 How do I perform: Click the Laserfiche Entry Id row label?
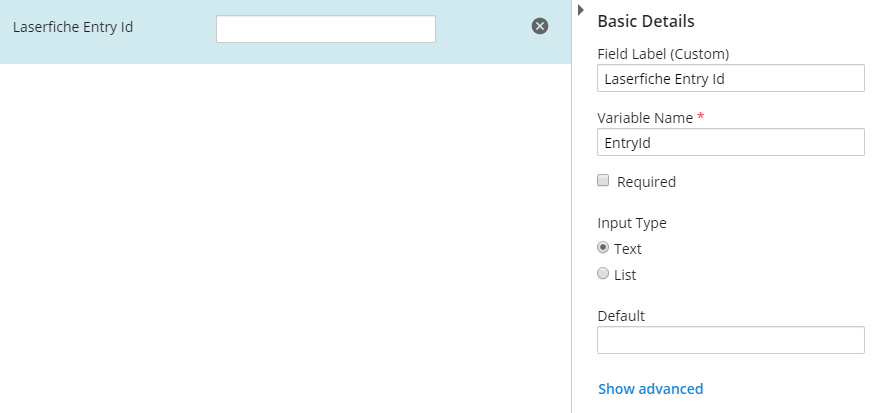tap(73, 27)
